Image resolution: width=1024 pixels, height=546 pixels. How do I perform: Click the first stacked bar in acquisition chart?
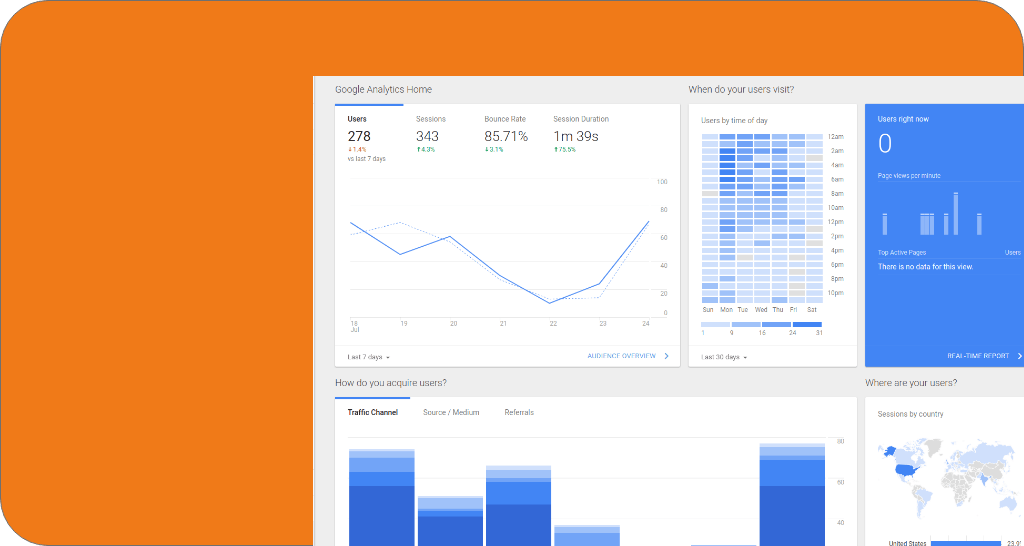[x=381, y=497]
